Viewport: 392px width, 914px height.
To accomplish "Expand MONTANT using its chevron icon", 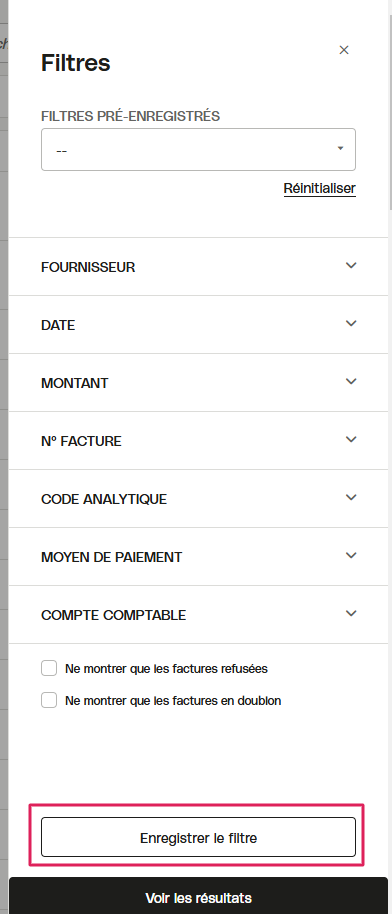I will point(351,382).
